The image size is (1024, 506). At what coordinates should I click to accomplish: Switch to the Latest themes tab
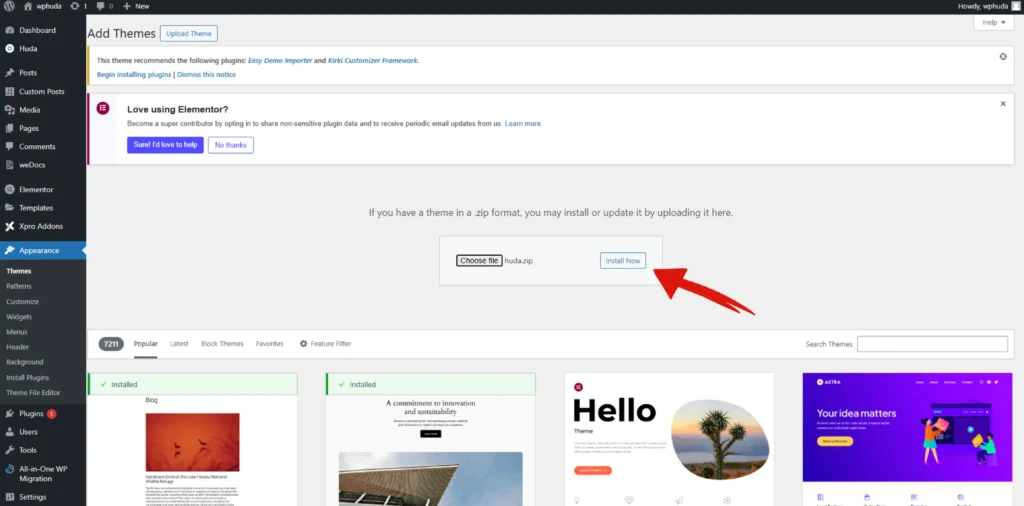tap(179, 343)
